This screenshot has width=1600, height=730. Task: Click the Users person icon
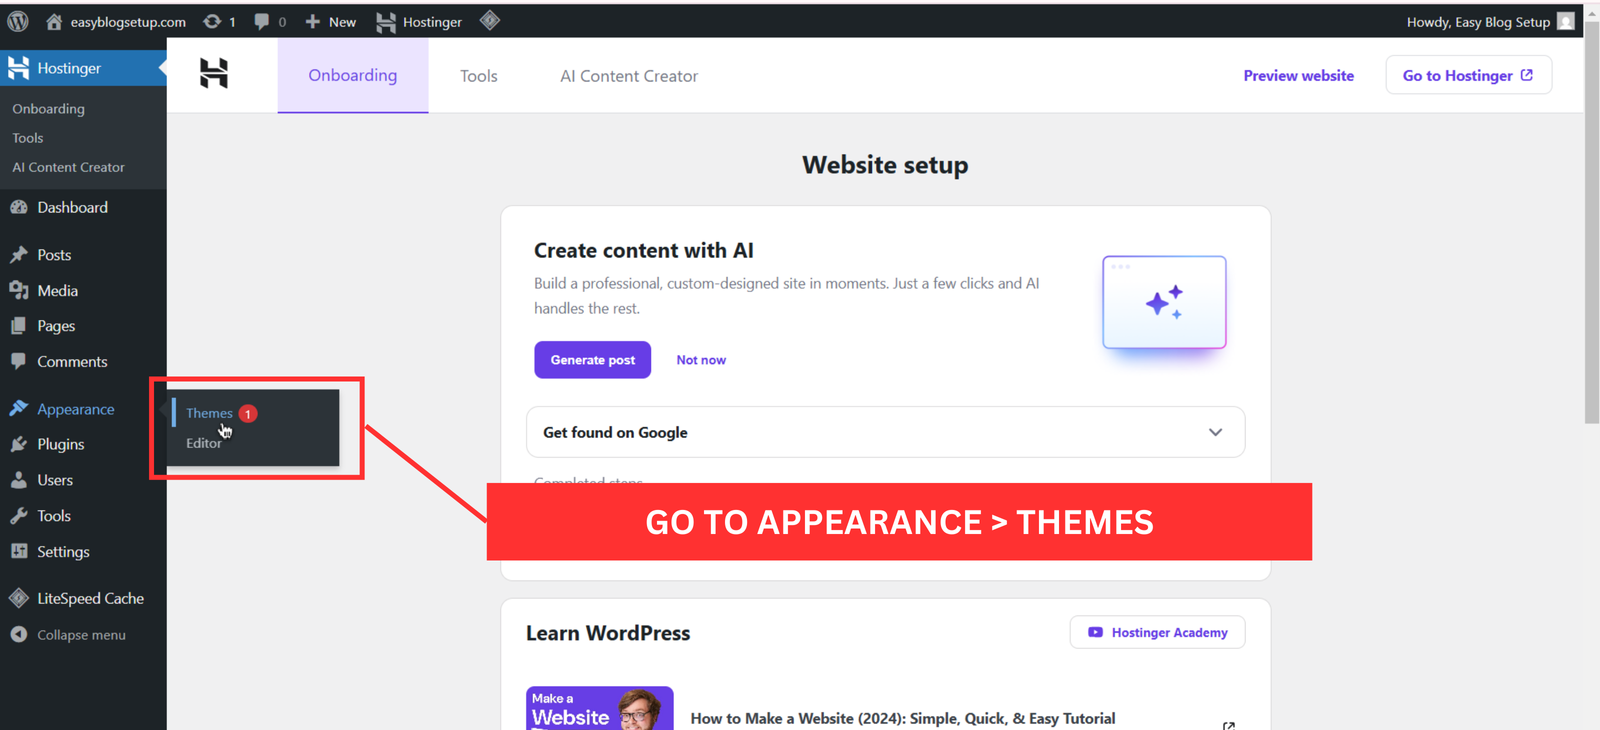coord(18,480)
